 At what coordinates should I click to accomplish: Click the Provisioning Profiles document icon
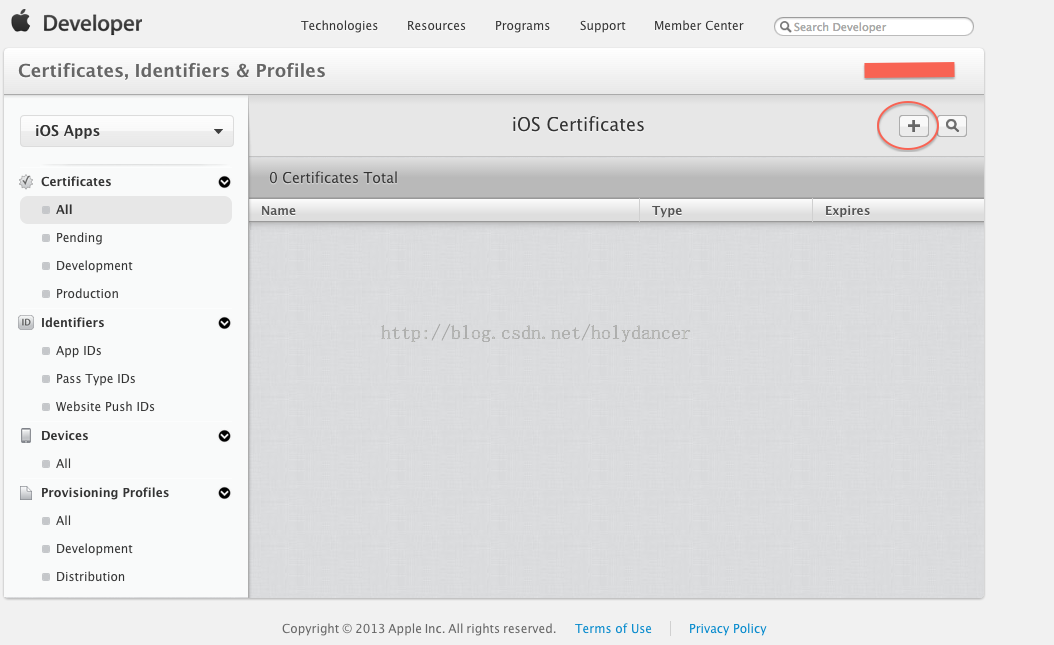pyautogui.click(x=26, y=492)
